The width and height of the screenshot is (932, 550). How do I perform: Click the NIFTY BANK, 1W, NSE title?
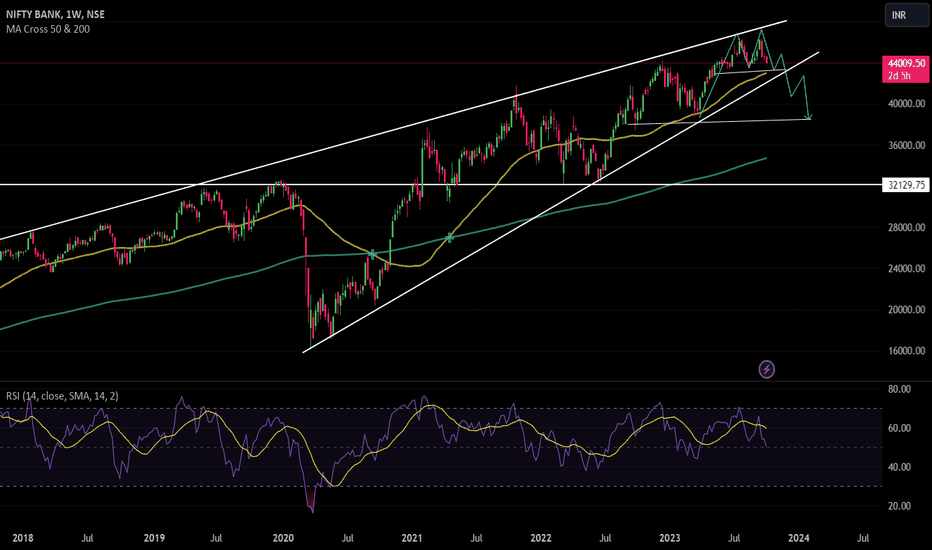pos(55,14)
